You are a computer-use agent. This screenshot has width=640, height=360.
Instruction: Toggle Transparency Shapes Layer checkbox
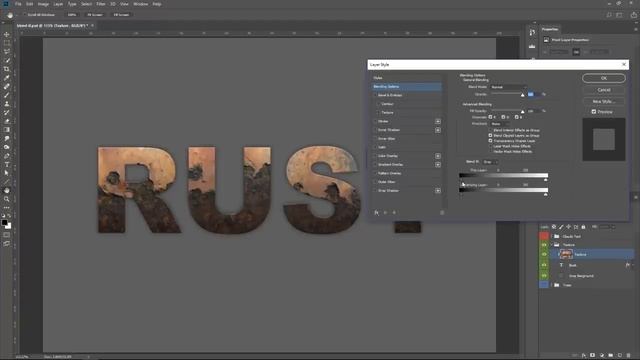tap(490, 140)
